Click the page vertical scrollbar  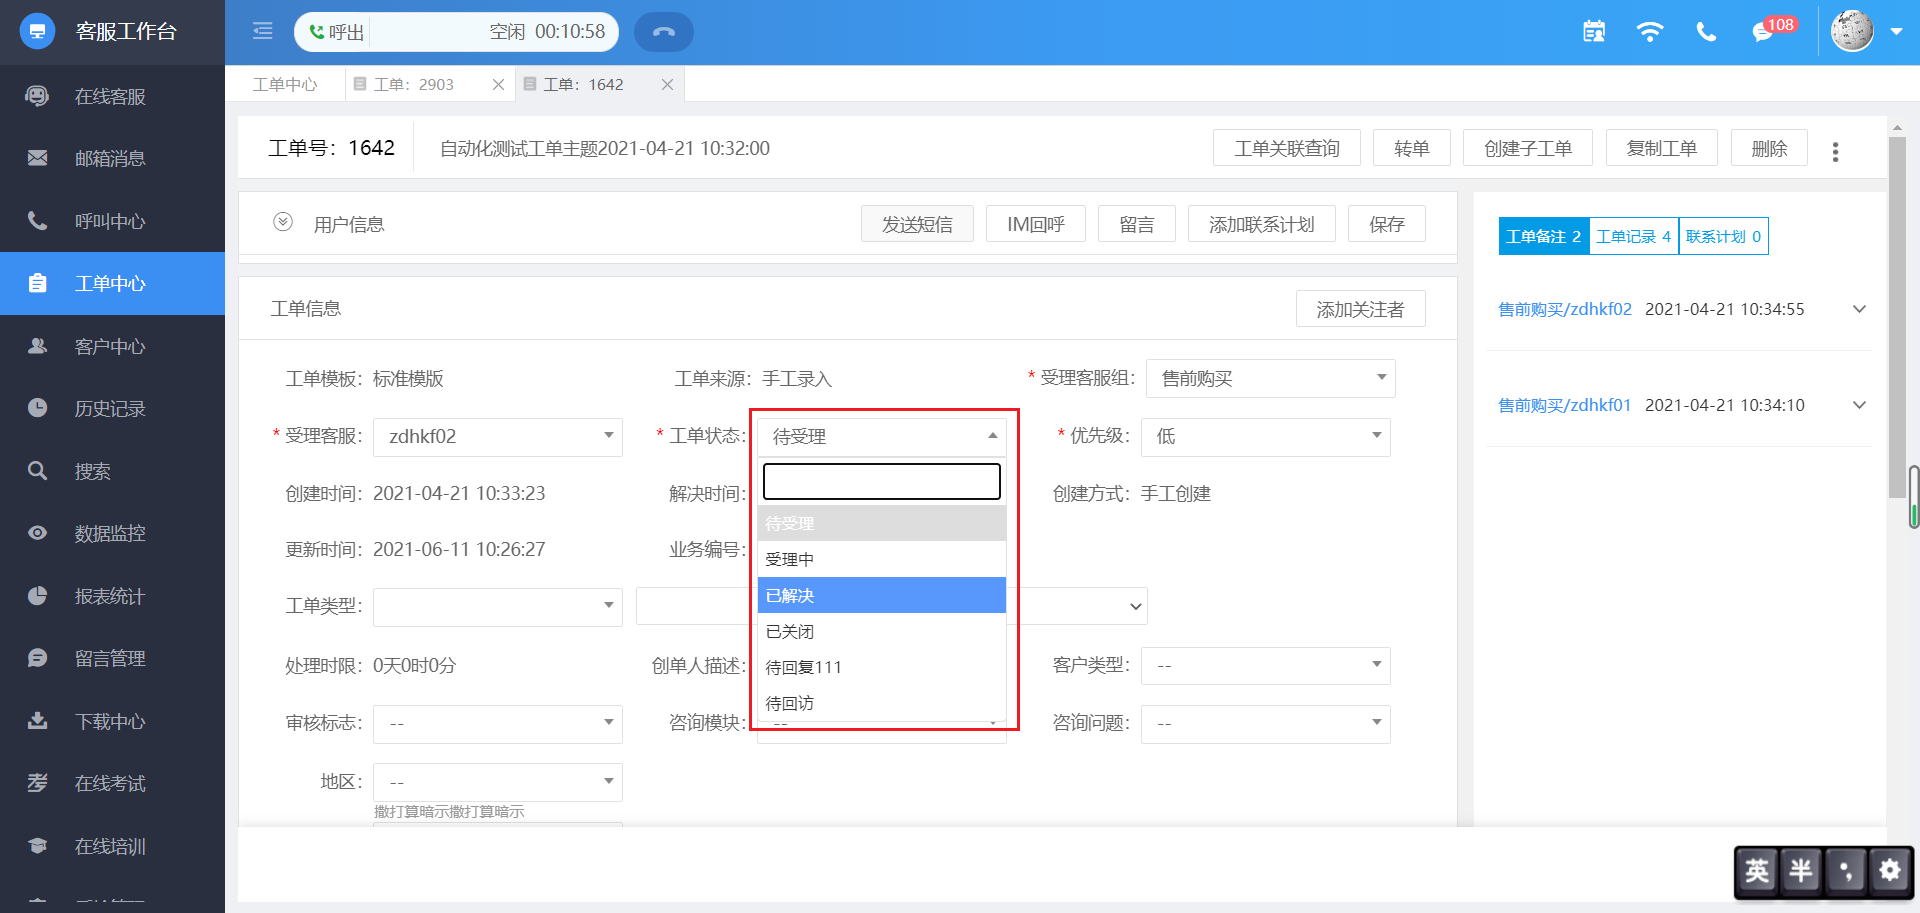1896,320
